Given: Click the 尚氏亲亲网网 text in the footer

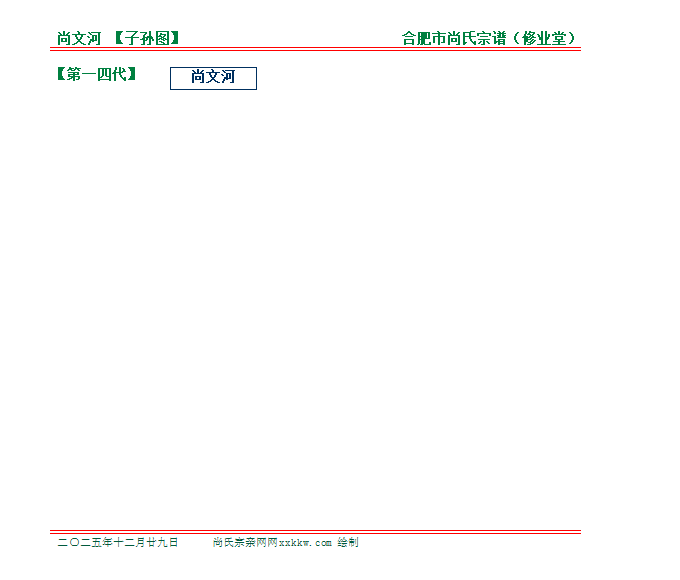Looking at the screenshot, I should [244, 542].
